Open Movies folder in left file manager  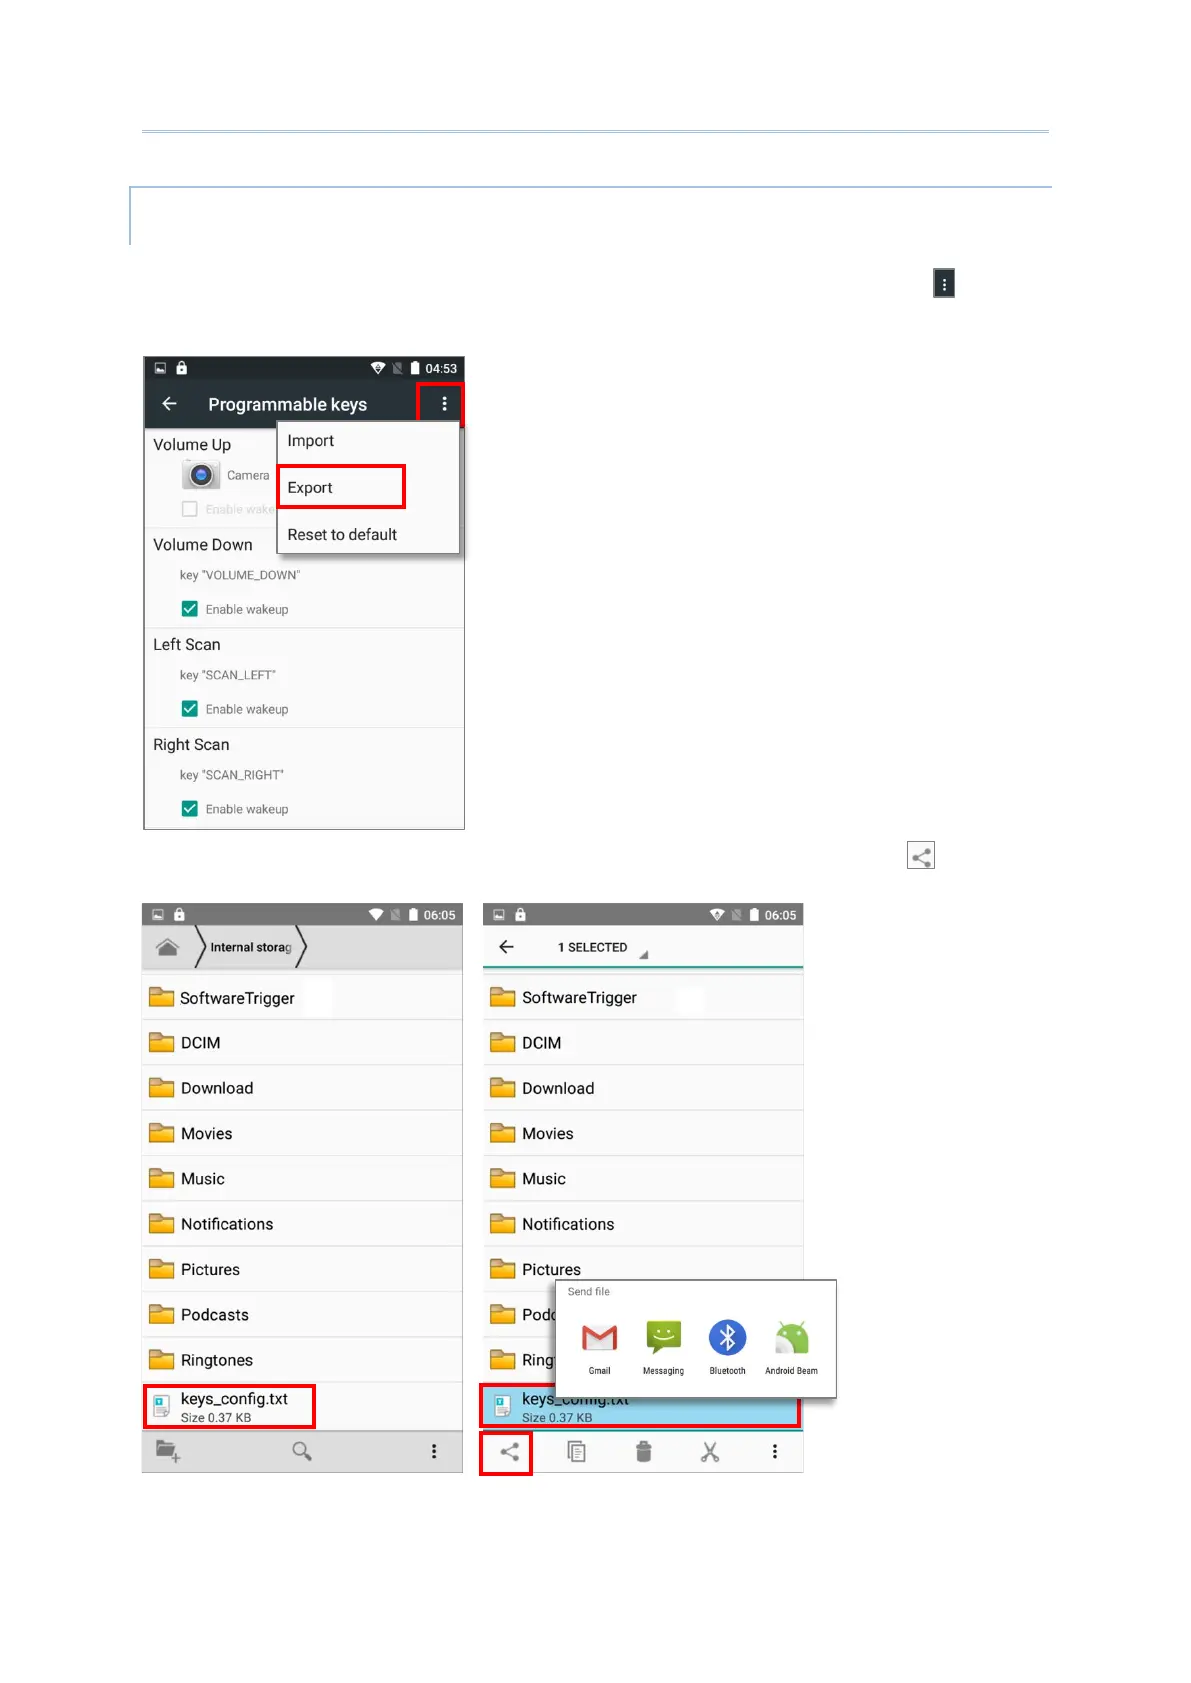[x=302, y=1133]
